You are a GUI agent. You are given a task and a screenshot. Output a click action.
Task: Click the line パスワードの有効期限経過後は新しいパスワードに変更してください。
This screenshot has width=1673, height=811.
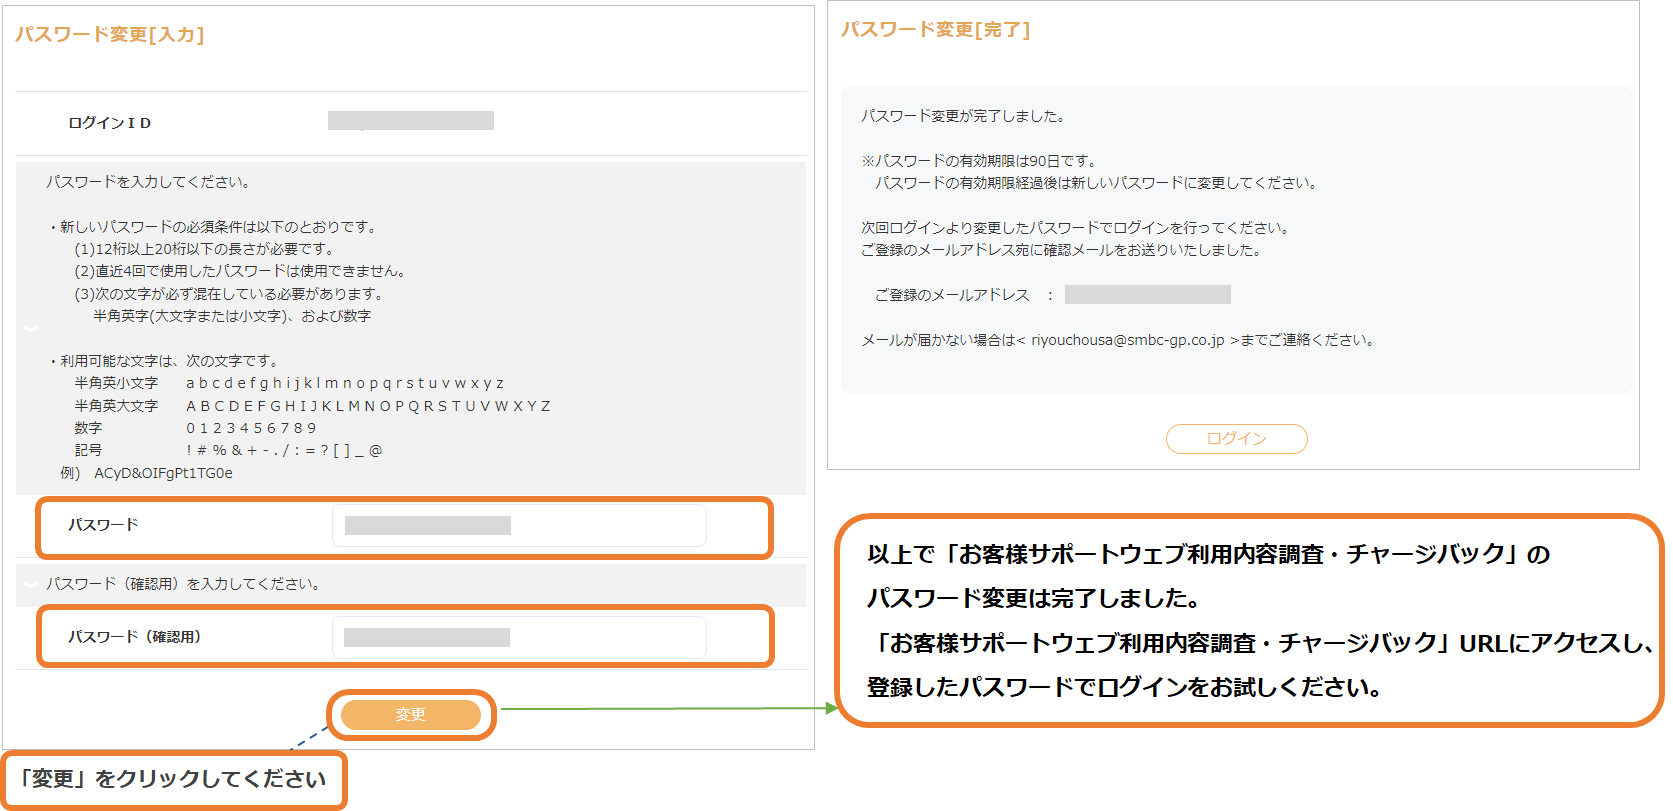[1096, 183]
